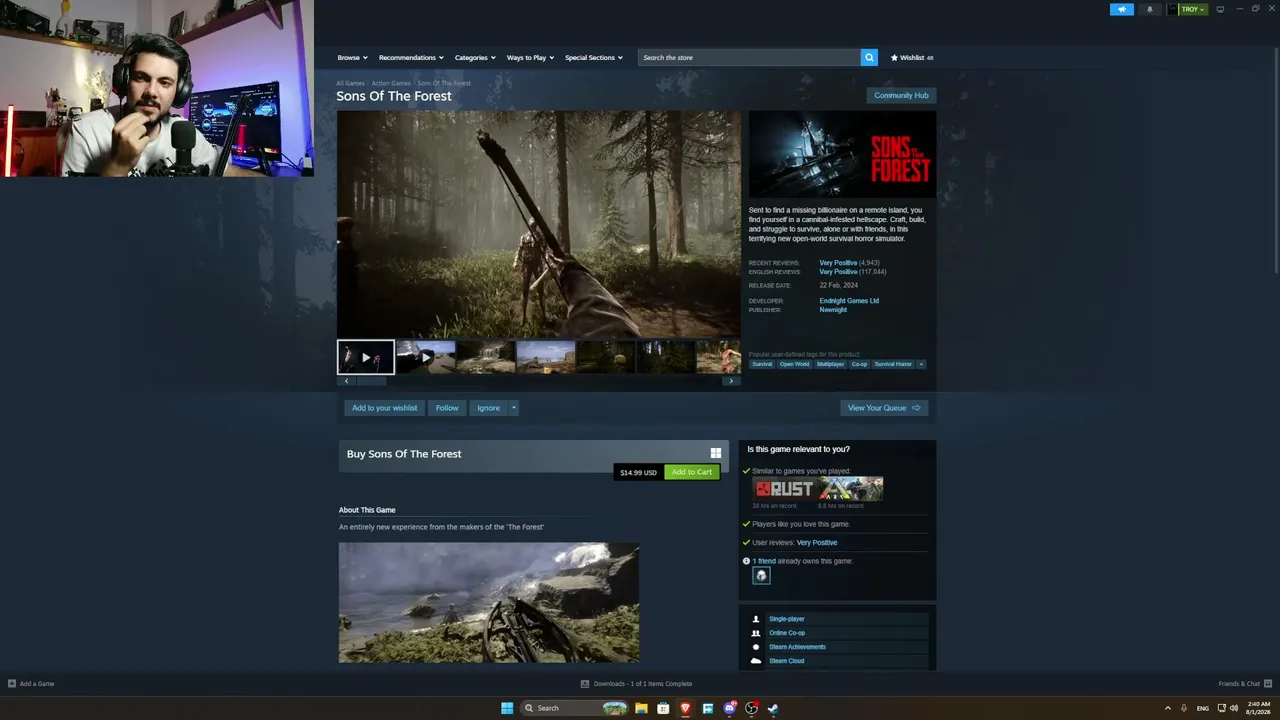
Task: Launch Microsoft Store from taskbar
Action: 663,708
